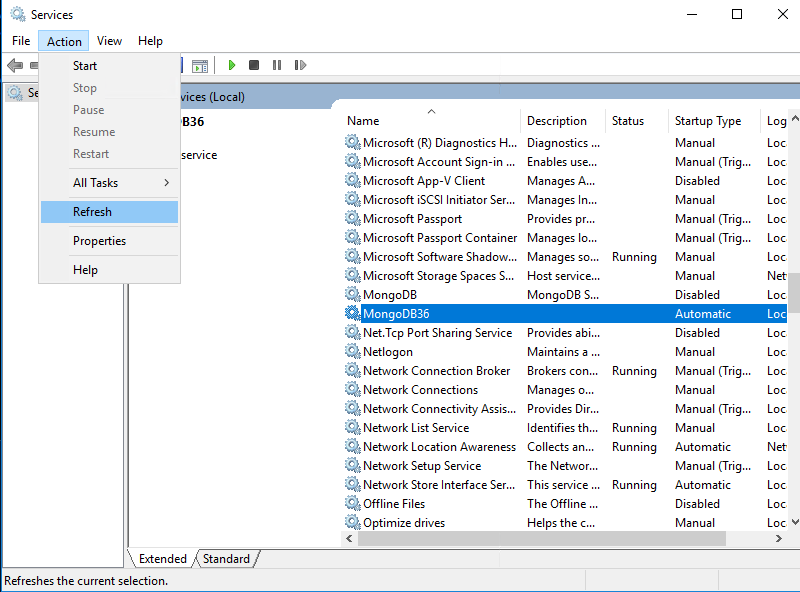Choose Start from the Action menu
This screenshot has height=592, width=800.
point(109,66)
